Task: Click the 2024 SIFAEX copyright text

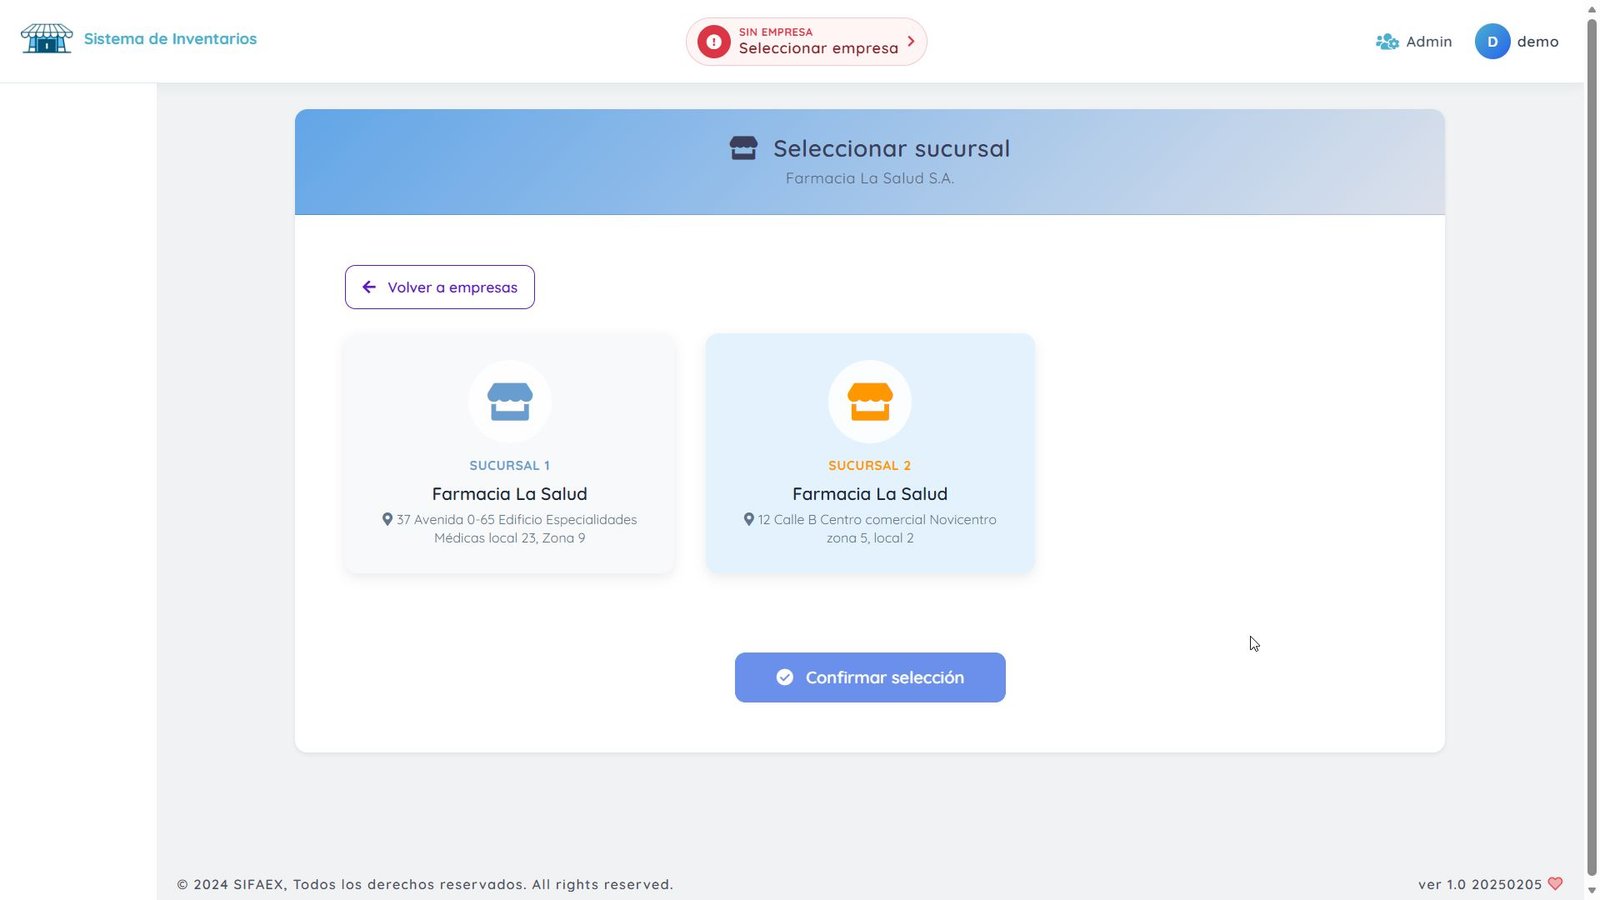Action: click(x=425, y=884)
